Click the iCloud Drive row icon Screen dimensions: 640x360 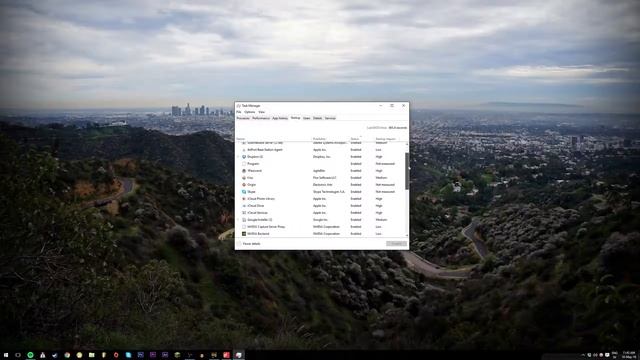(244, 206)
